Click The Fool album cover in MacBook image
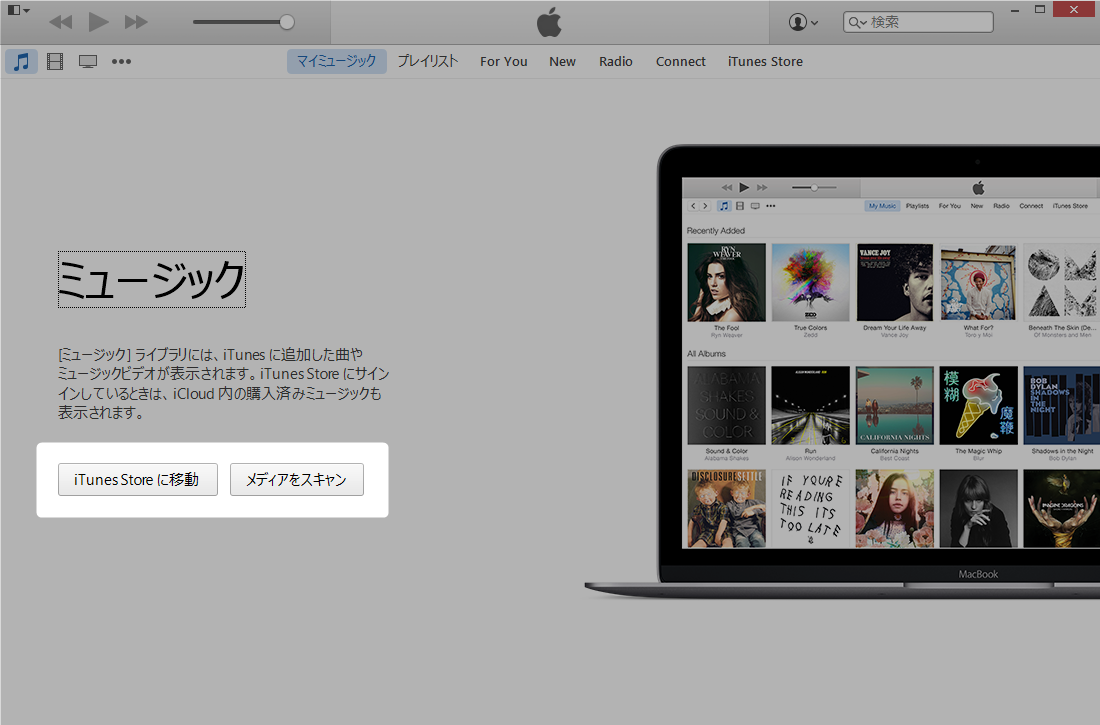 click(x=727, y=283)
